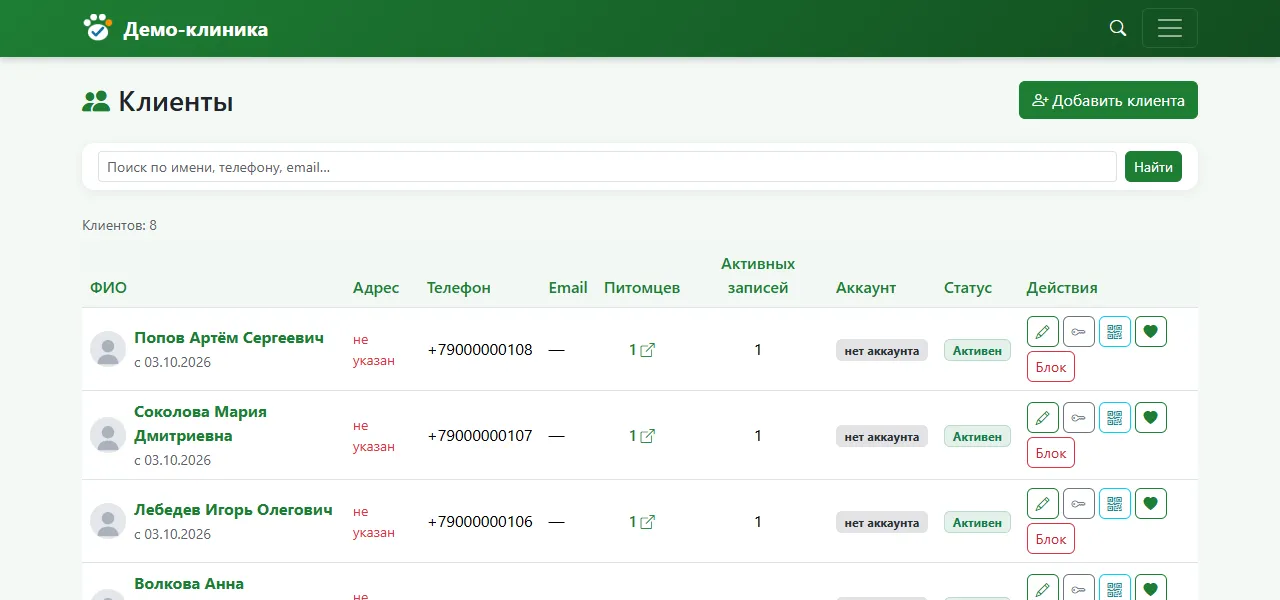This screenshot has height=600, width=1280.
Task: Click the avatar of Лебедев Игорь Олегович
Action: click(x=108, y=521)
